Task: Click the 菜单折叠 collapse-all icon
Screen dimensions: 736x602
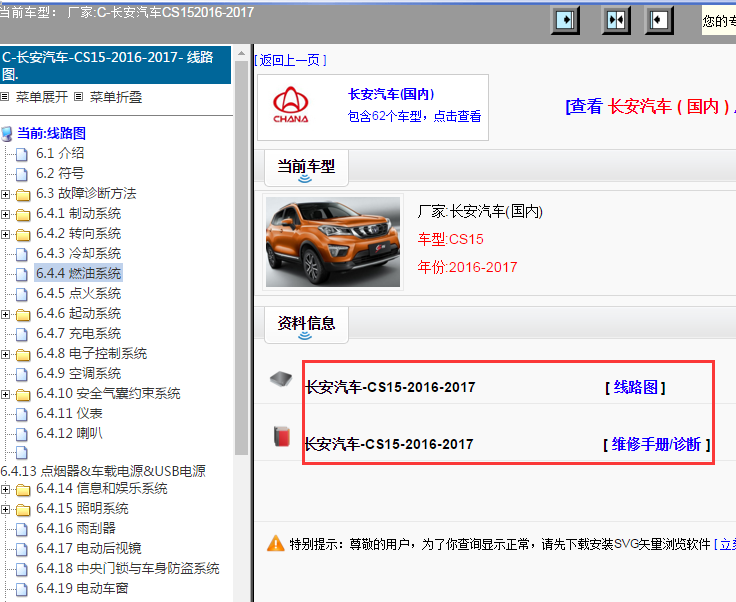Action: click(x=79, y=97)
